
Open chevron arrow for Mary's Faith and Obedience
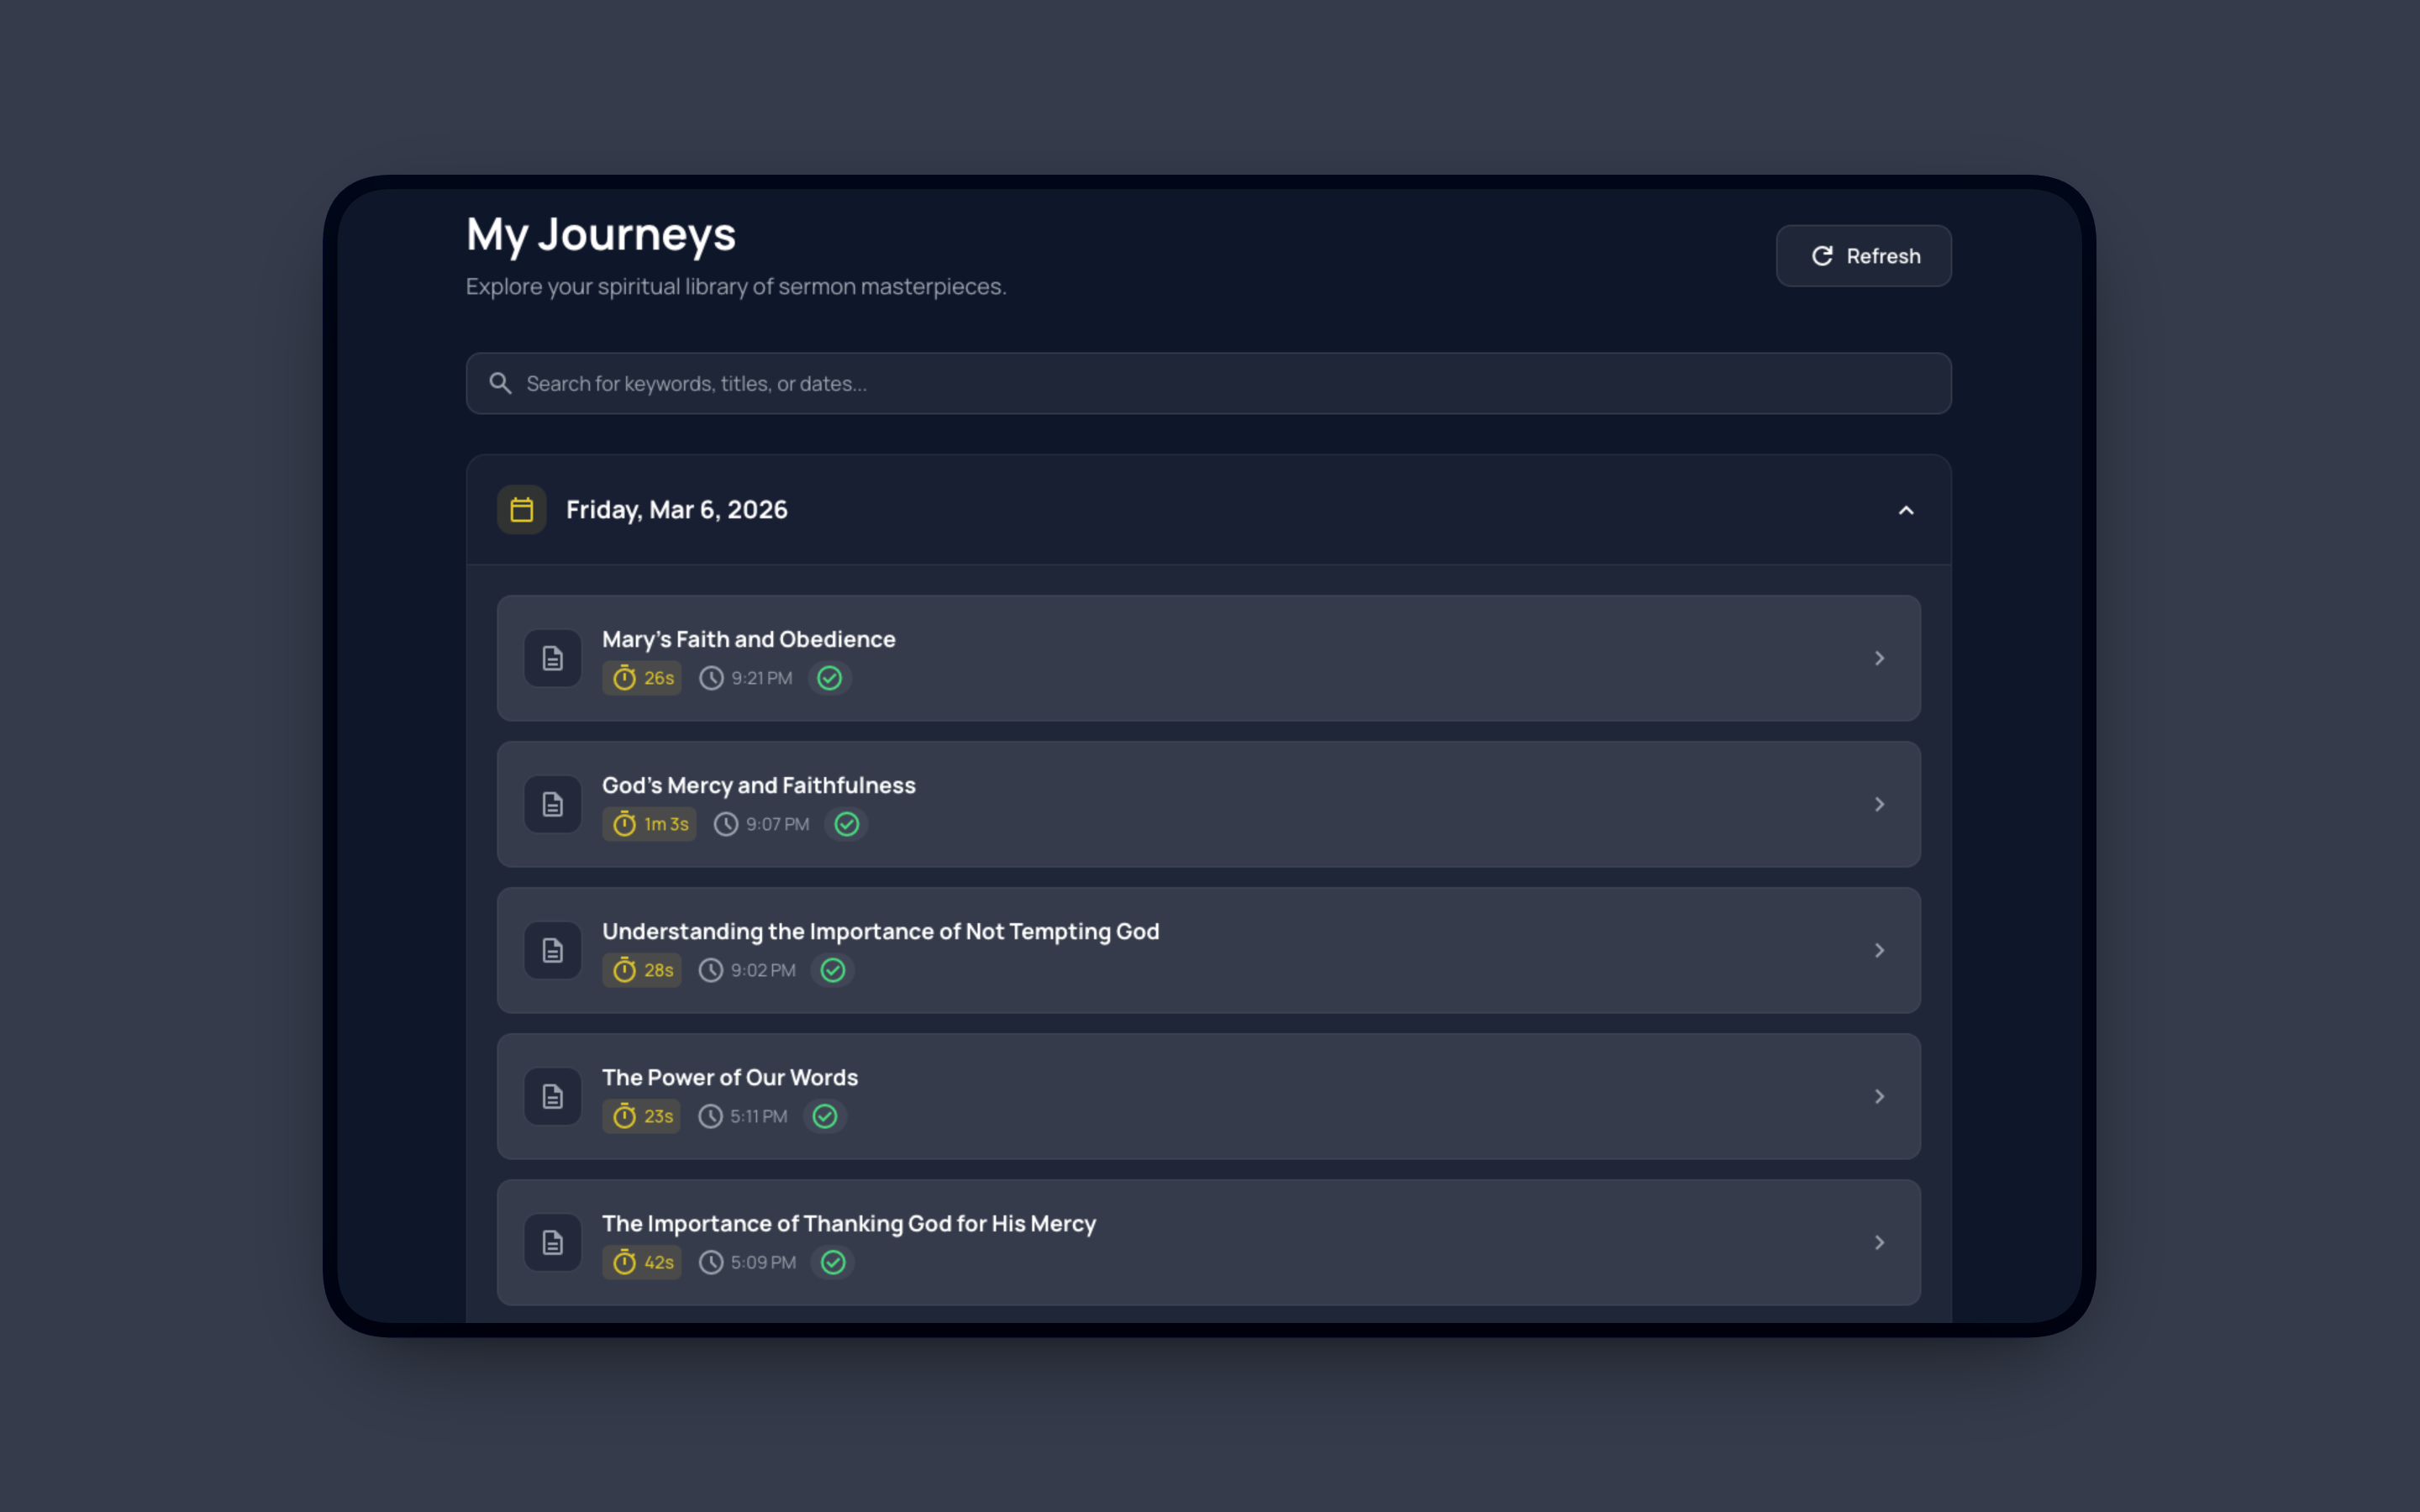coord(1879,658)
